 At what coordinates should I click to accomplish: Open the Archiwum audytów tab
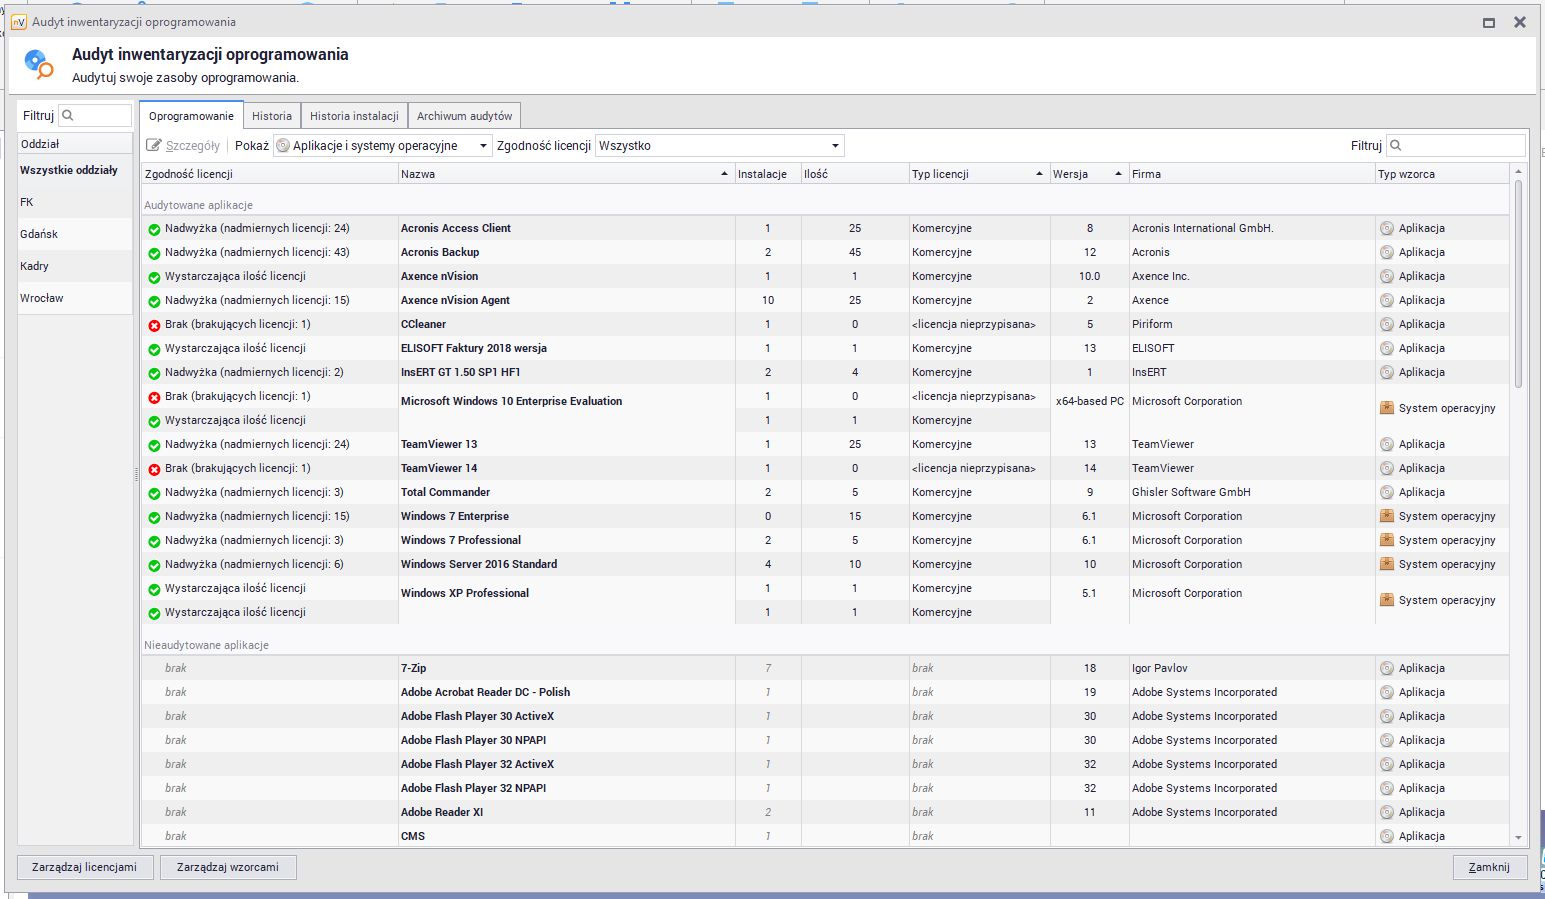(x=464, y=116)
